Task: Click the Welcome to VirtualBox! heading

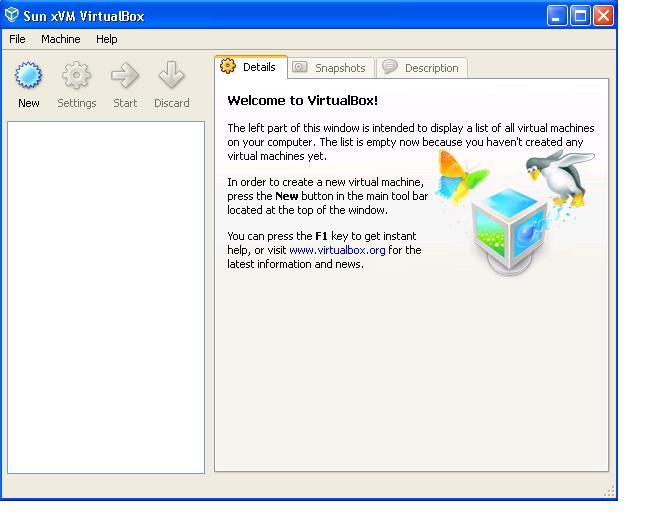Action: (x=303, y=100)
